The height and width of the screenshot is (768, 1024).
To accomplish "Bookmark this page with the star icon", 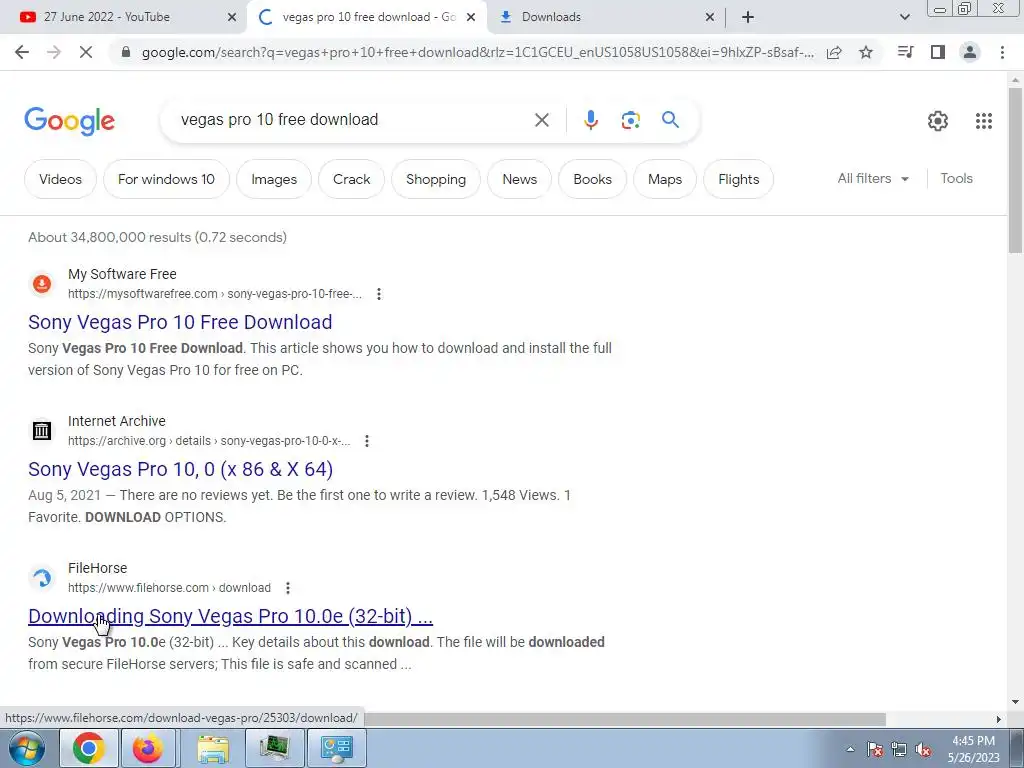I will tap(866, 52).
